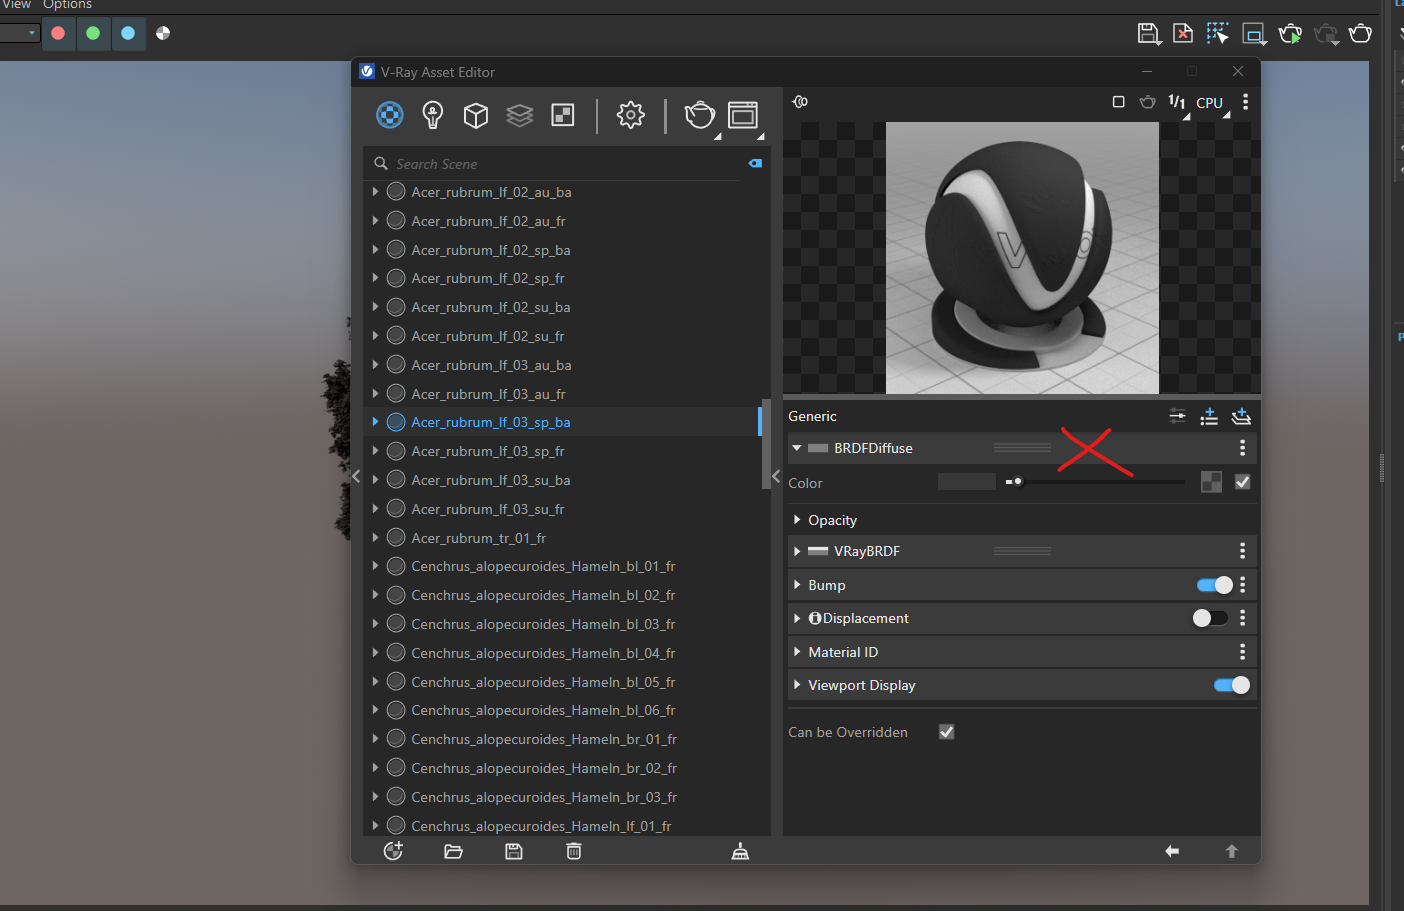Expand Acer_rubrum_lf_02_au_ba tree arrow
1404x911 pixels.
[375, 192]
